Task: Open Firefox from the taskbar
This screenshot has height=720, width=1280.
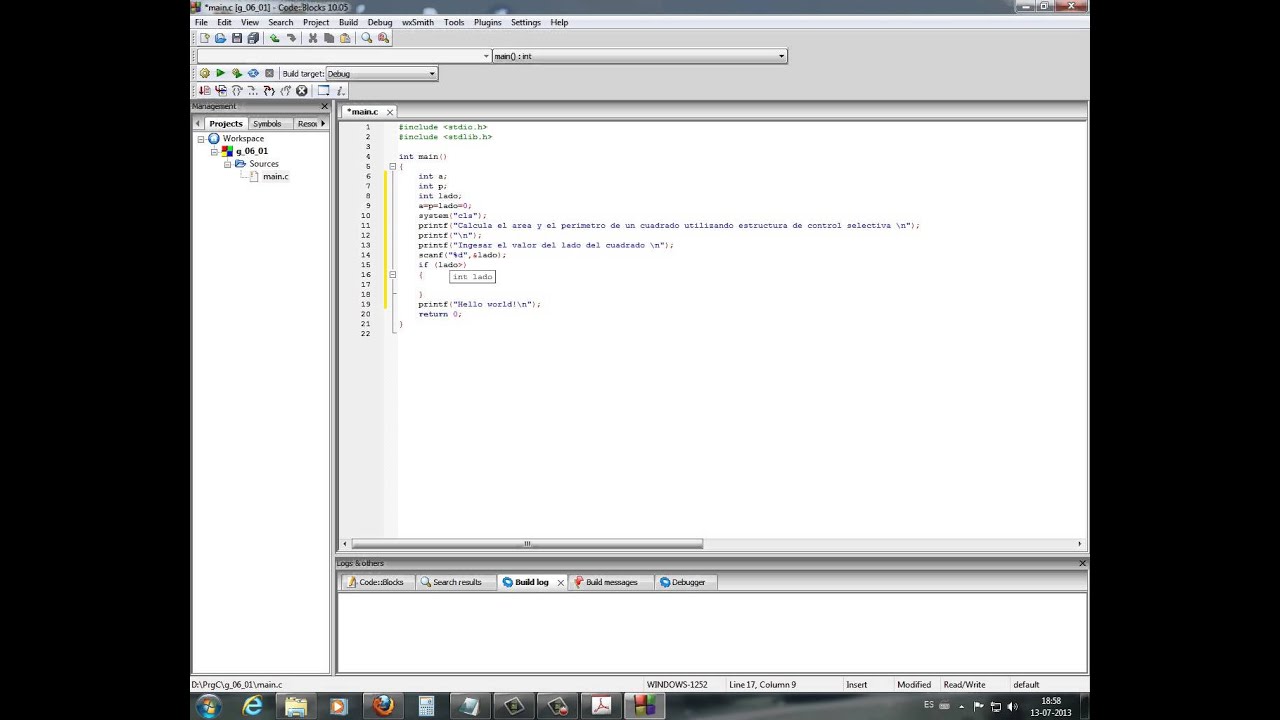Action: coord(383,706)
